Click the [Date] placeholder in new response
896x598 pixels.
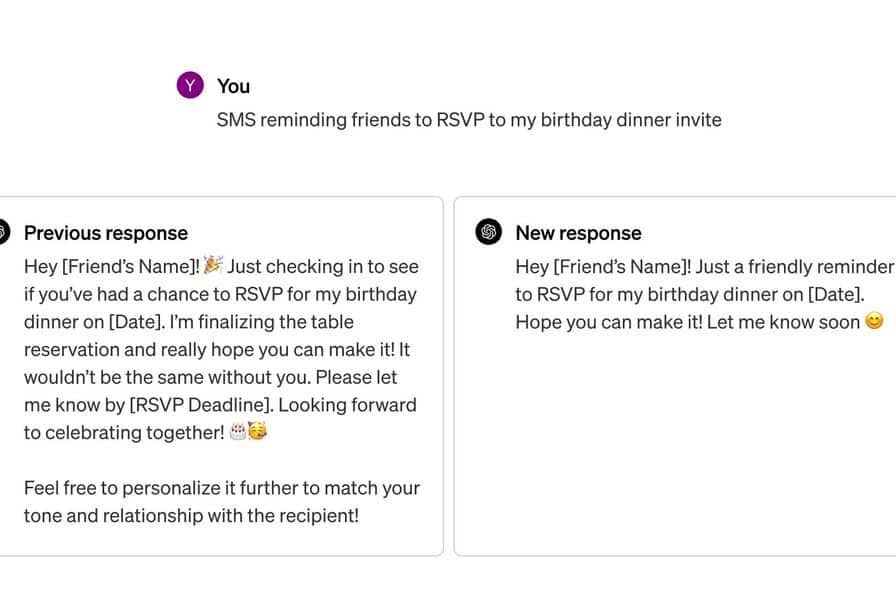pos(835,294)
